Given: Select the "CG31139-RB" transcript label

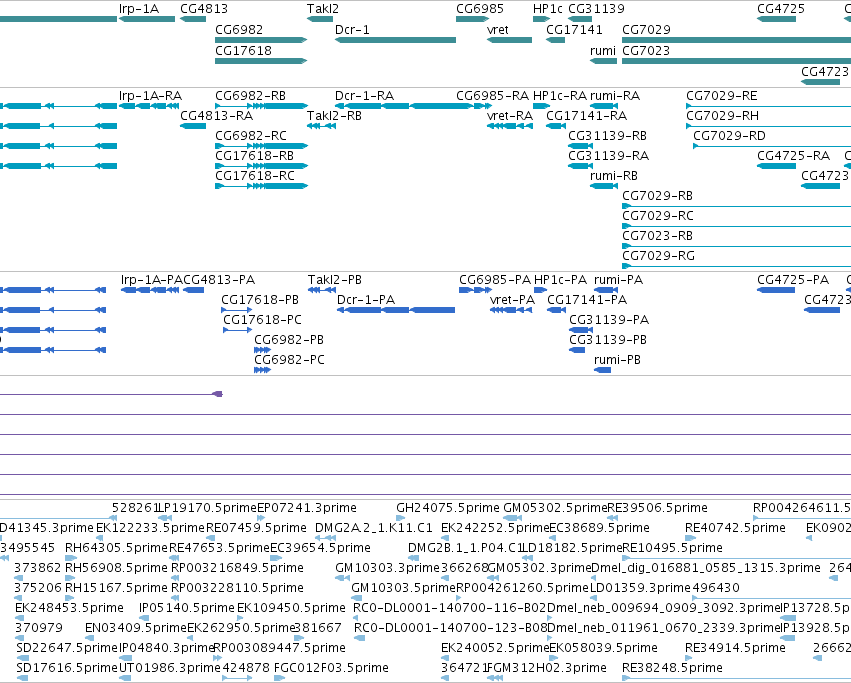Looking at the screenshot, I should point(607,136).
